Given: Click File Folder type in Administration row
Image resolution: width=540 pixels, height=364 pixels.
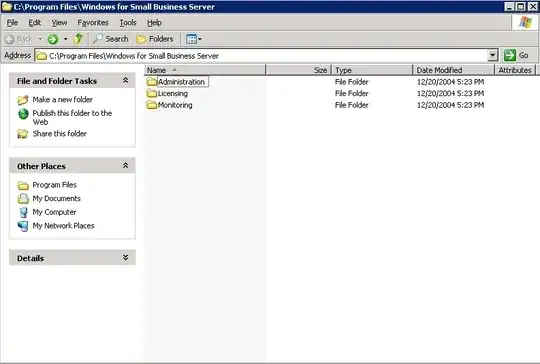Looking at the screenshot, I should coord(352,82).
